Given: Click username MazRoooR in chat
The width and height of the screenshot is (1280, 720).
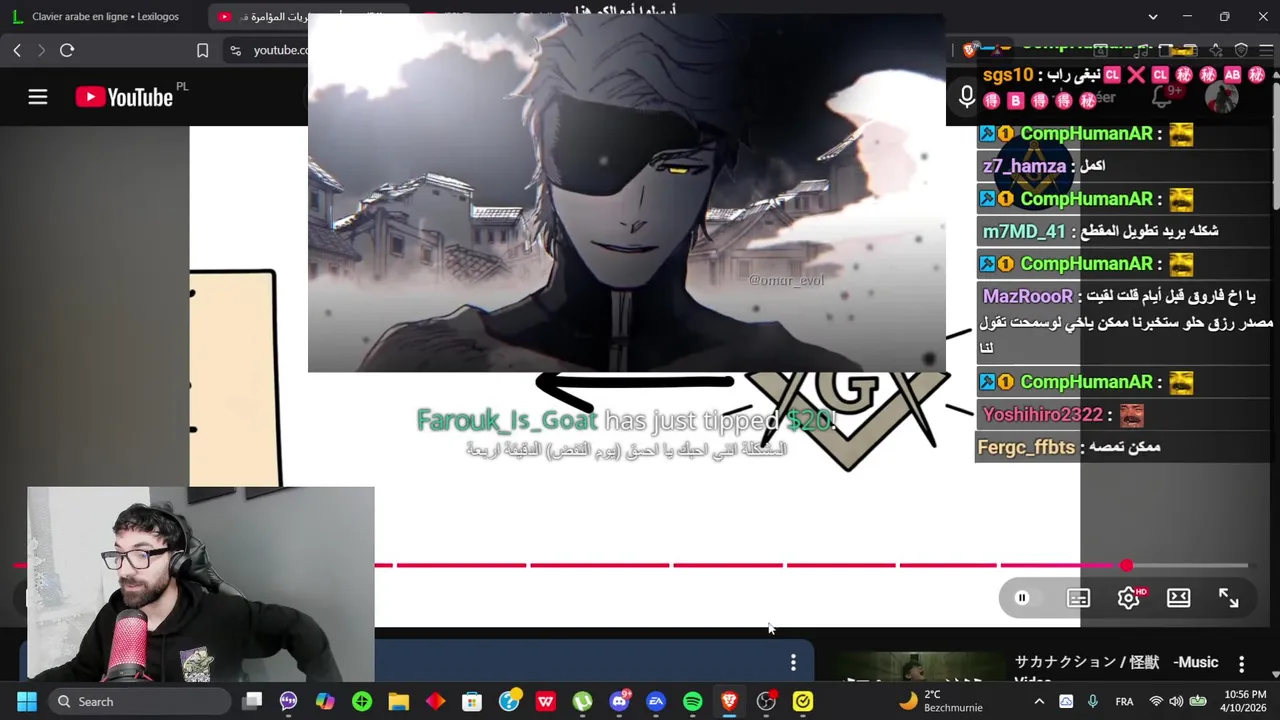Looking at the screenshot, I should (1027, 296).
